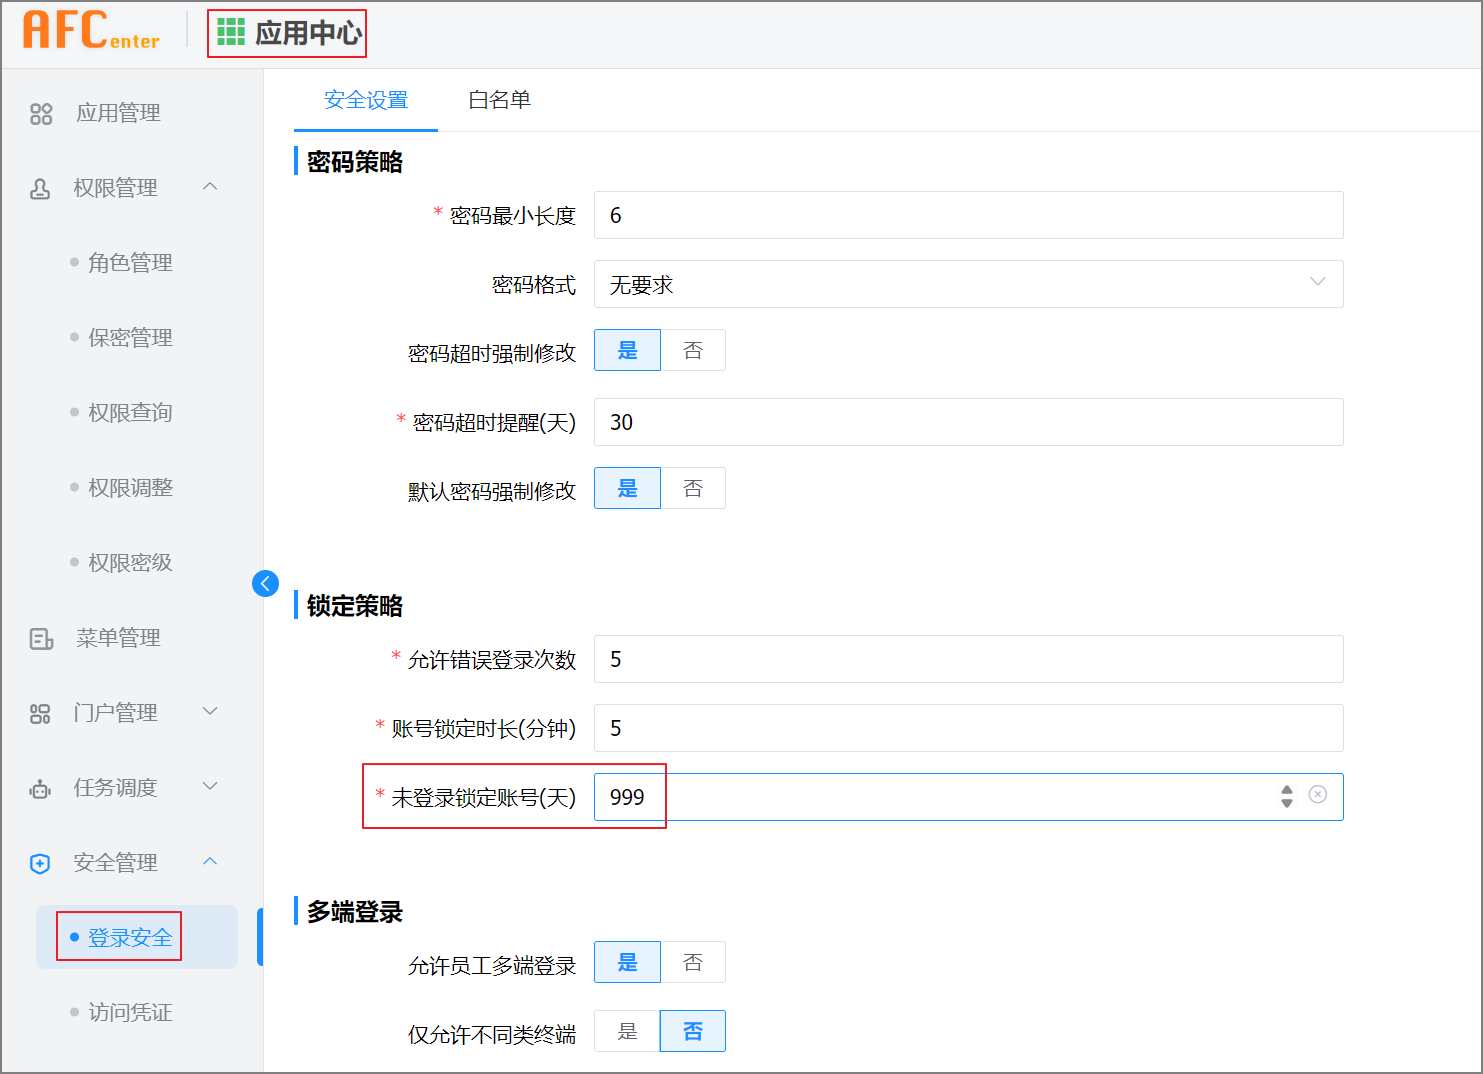Collapse the left sidebar panel
This screenshot has height=1074, width=1483.
click(264, 583)
